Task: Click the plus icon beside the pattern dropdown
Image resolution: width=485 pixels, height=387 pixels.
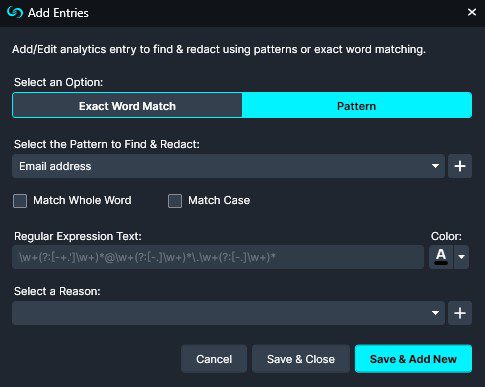Action: pyautogui.click(x=460, y=166)
